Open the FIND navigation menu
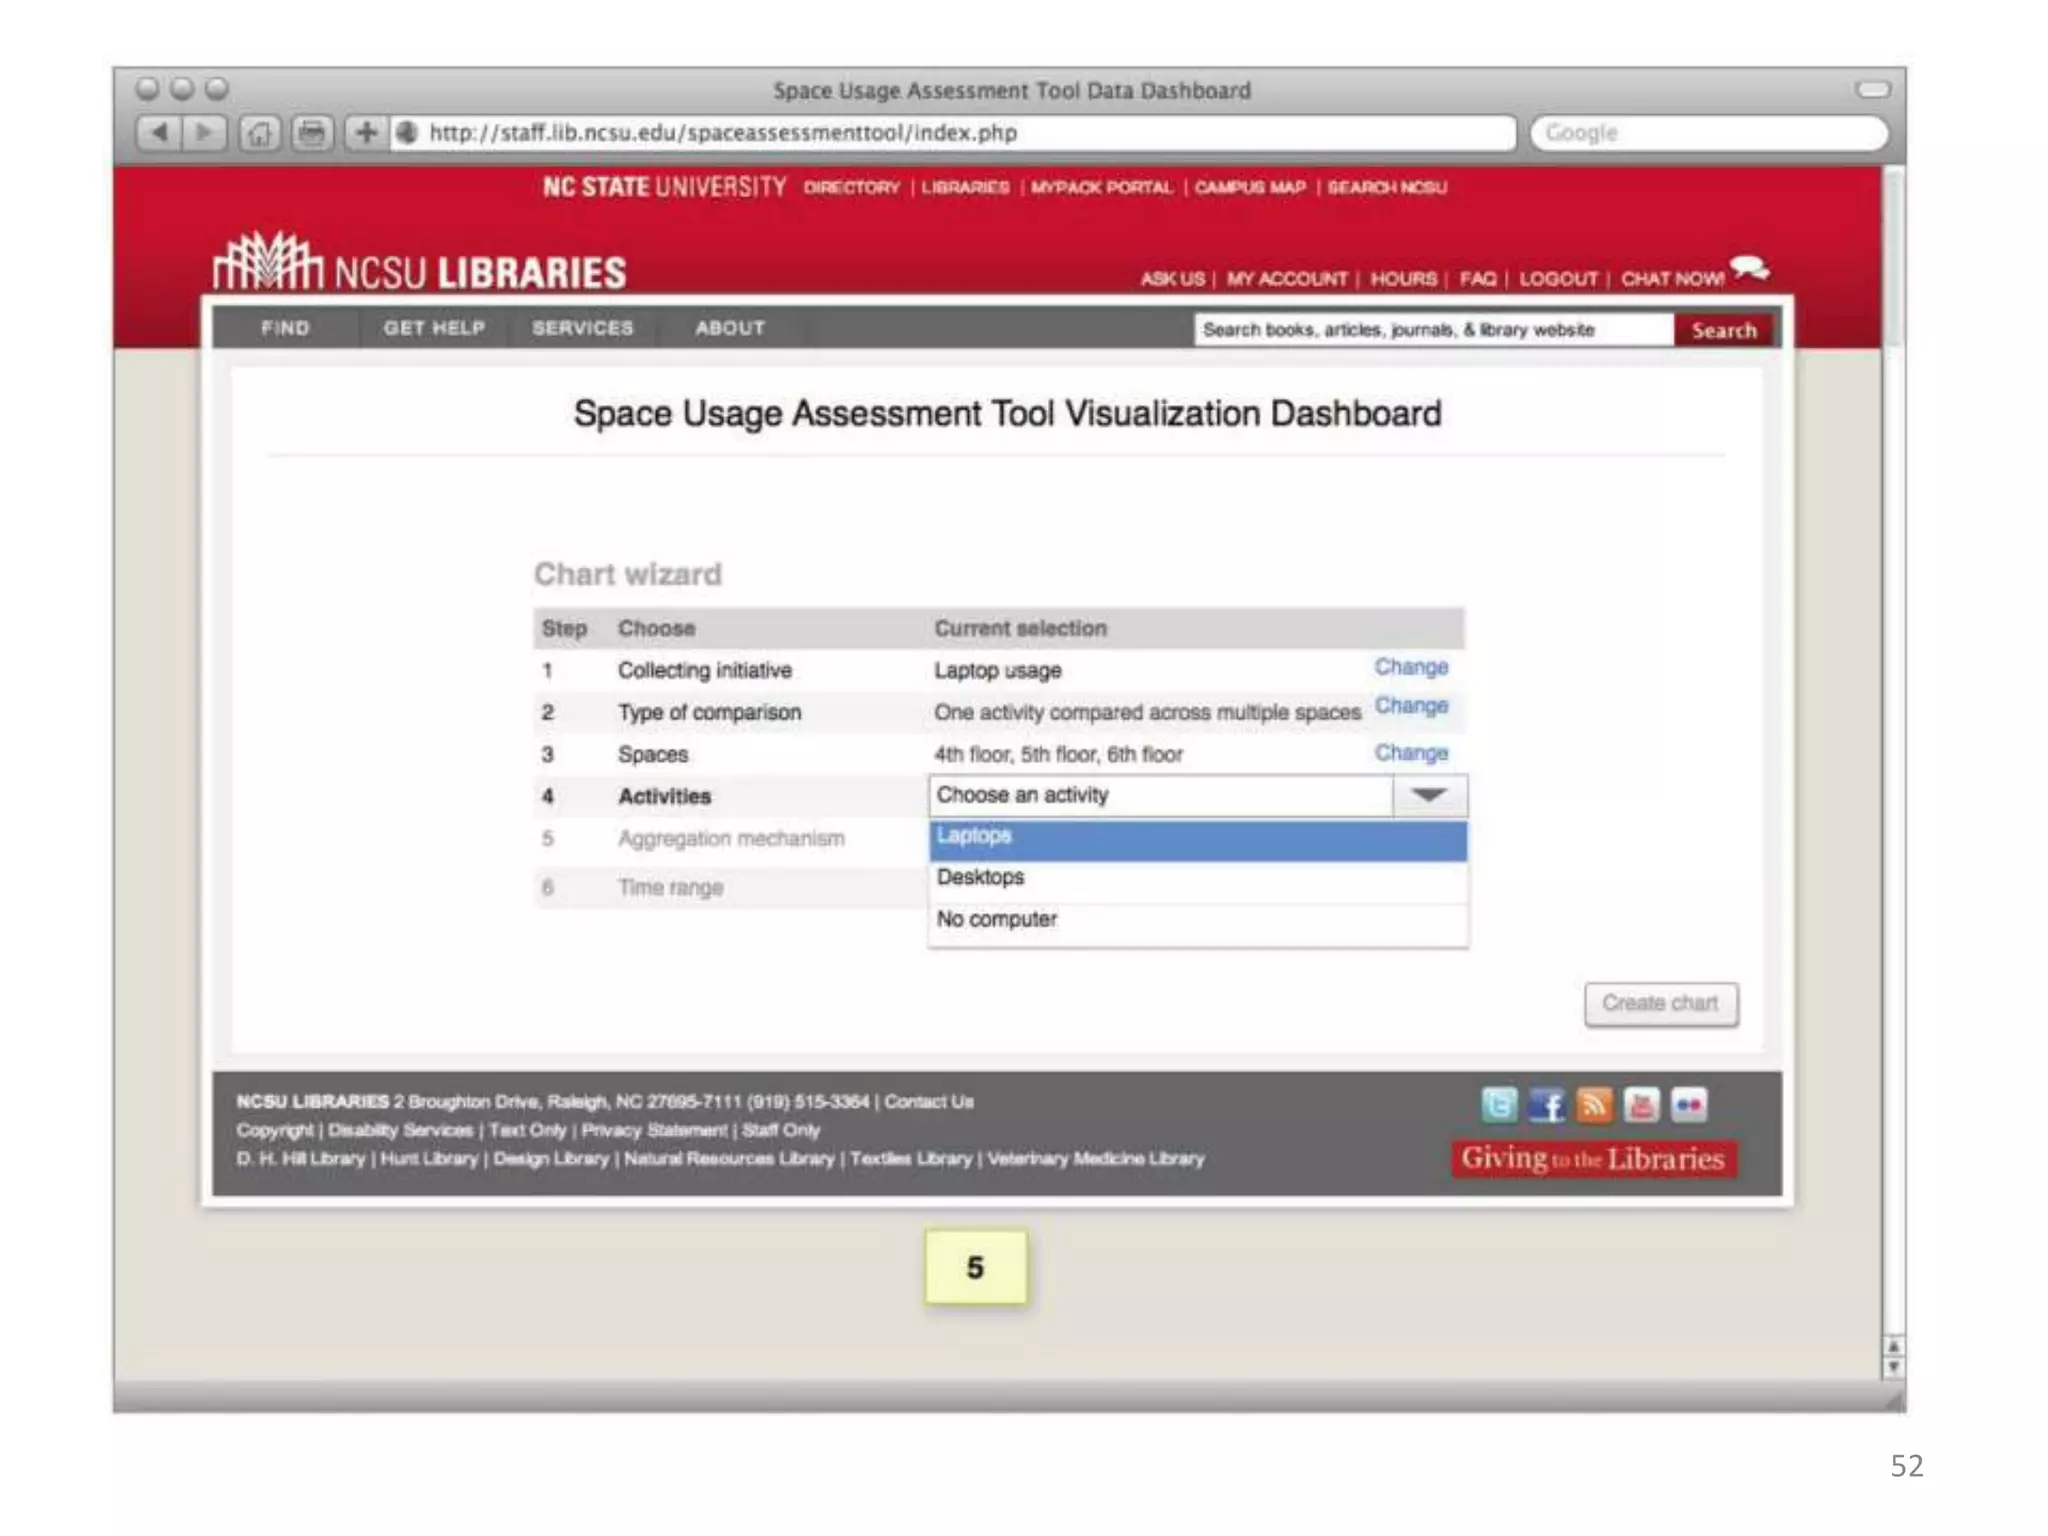This screenshot has width=2048, height=1536. point(285,328)
